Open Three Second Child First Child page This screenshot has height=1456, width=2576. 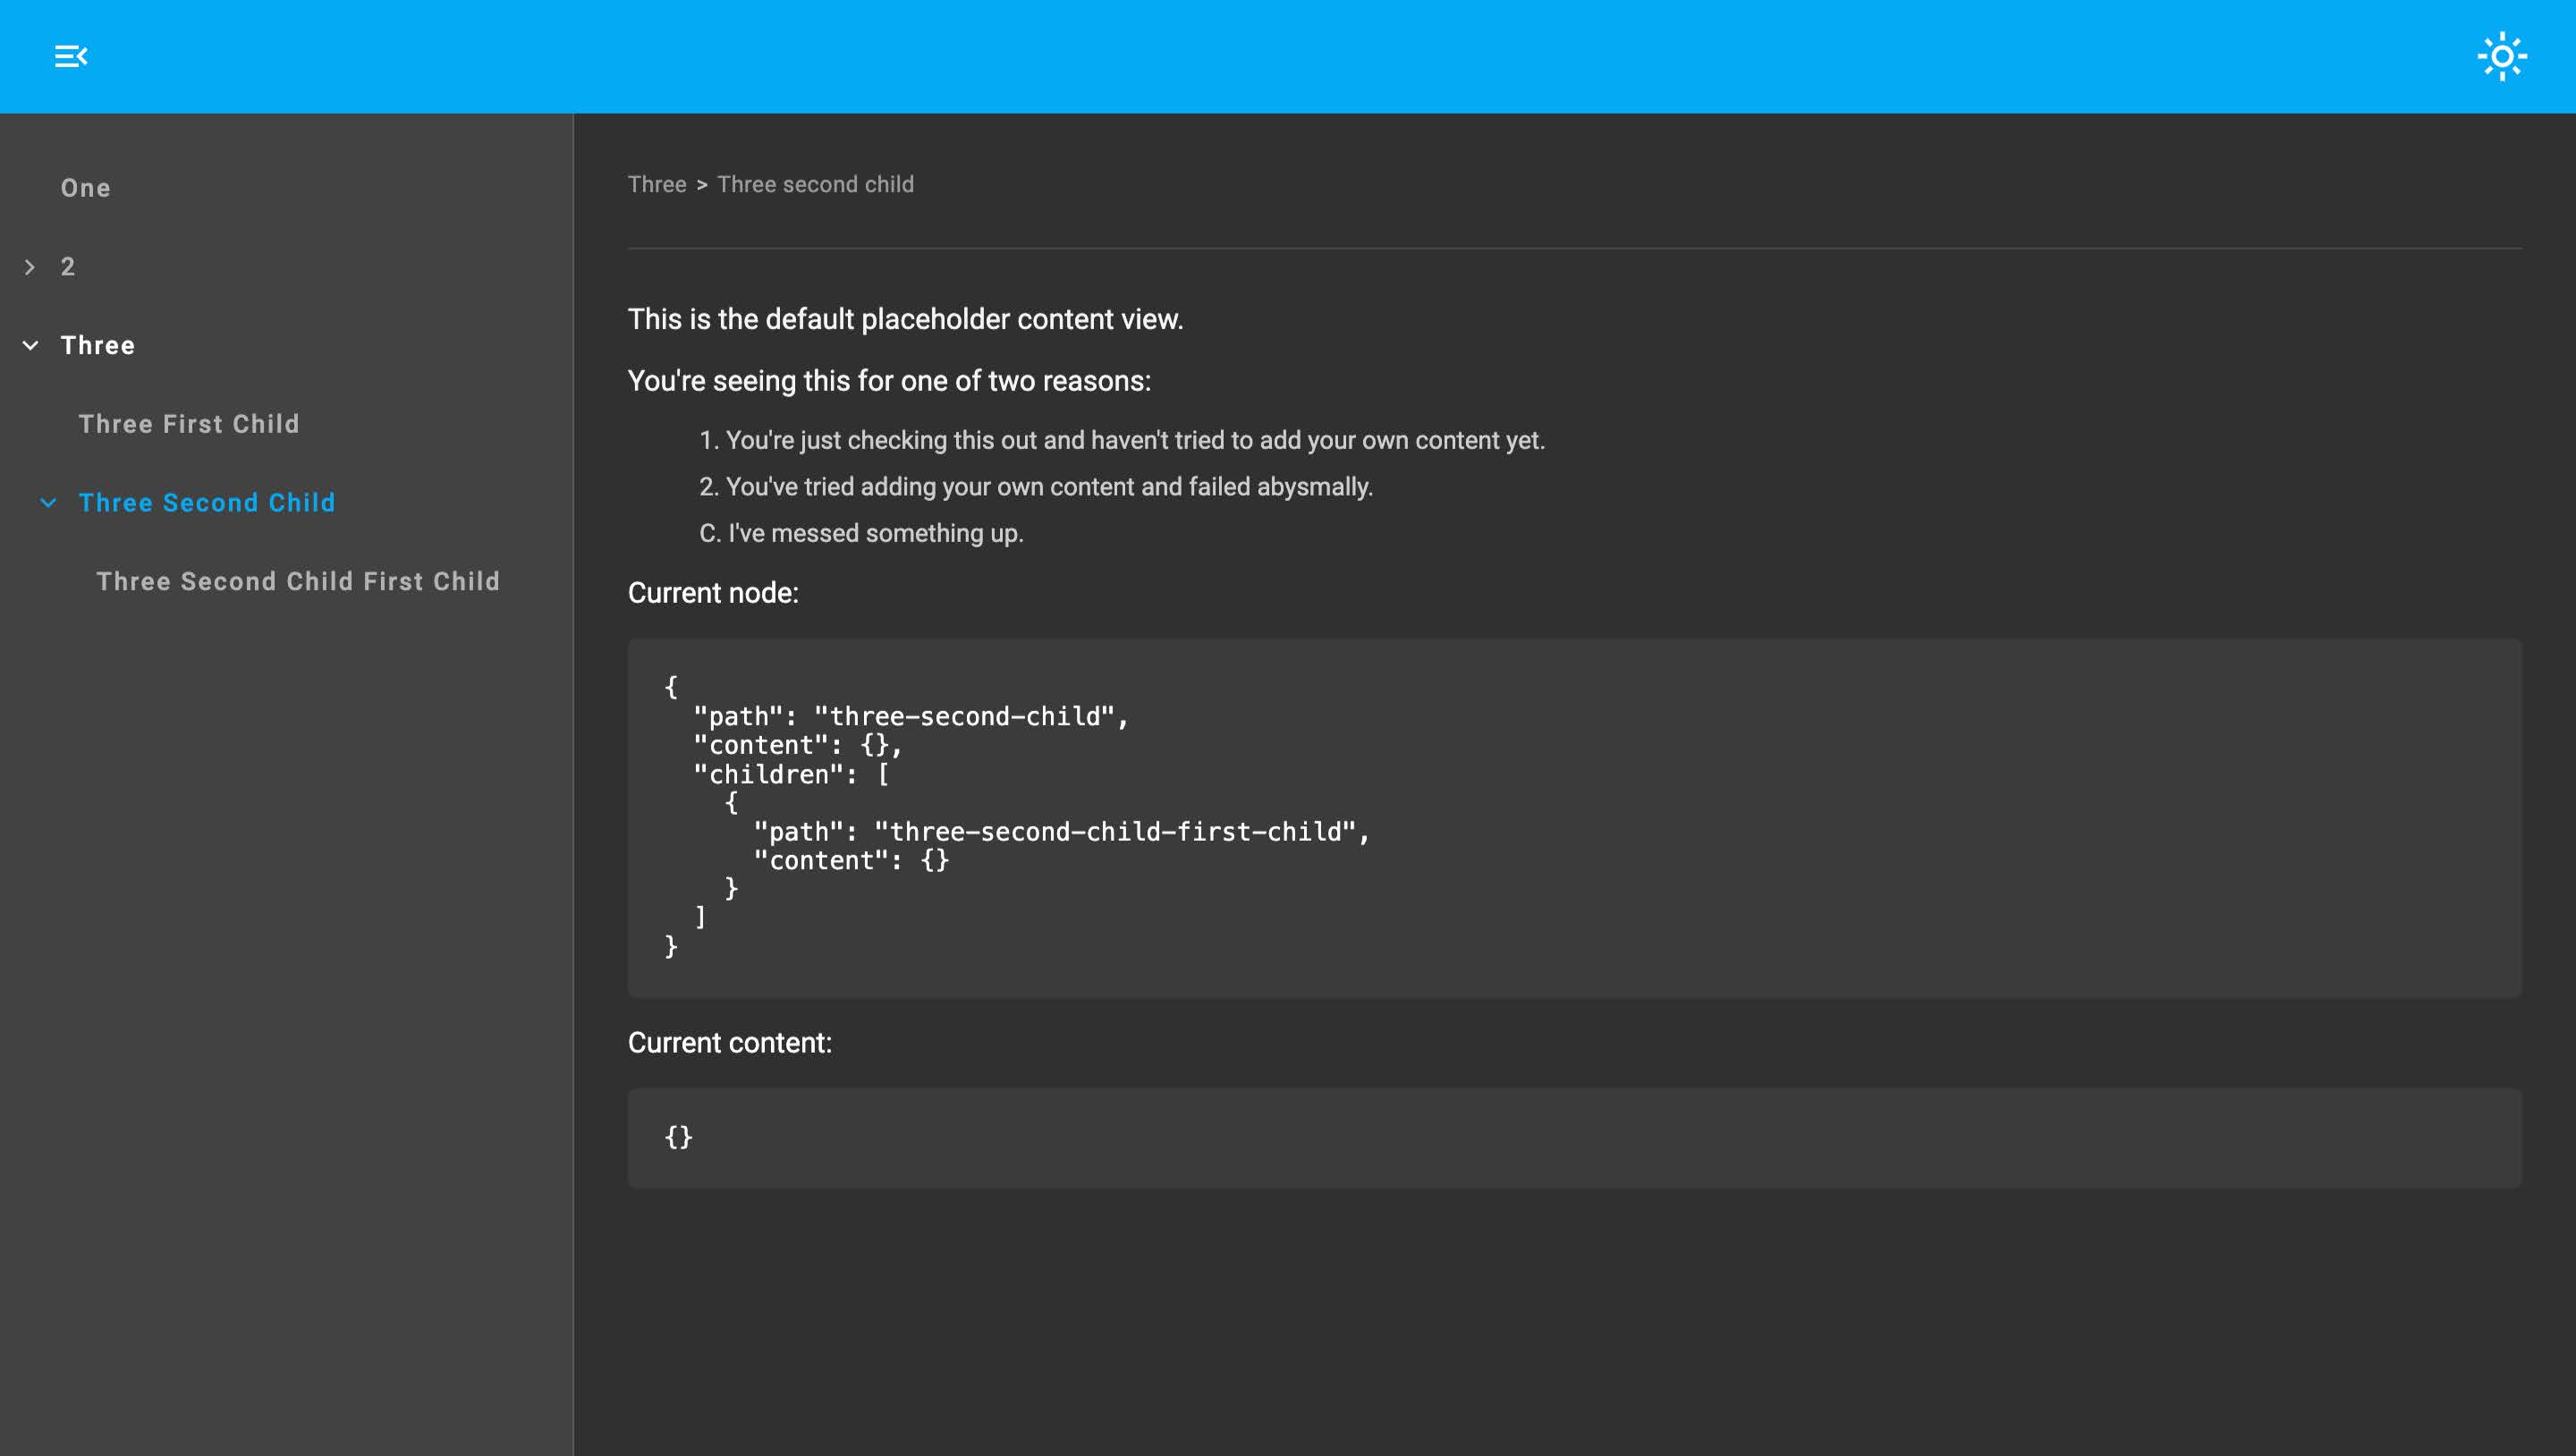[298, 581]
